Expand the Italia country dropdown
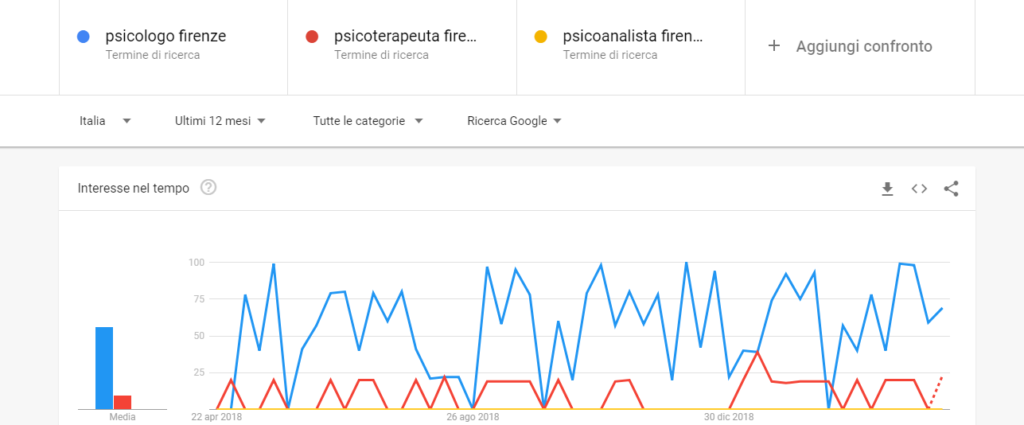 click(105, 121)
